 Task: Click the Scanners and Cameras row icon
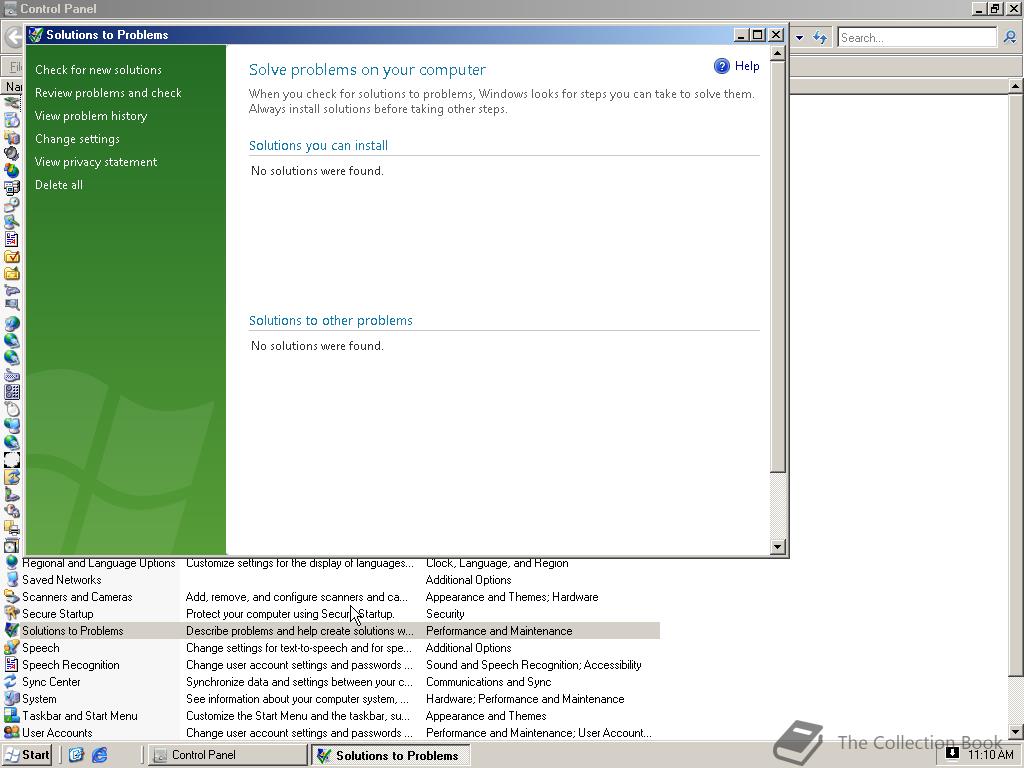click(11, 596)
